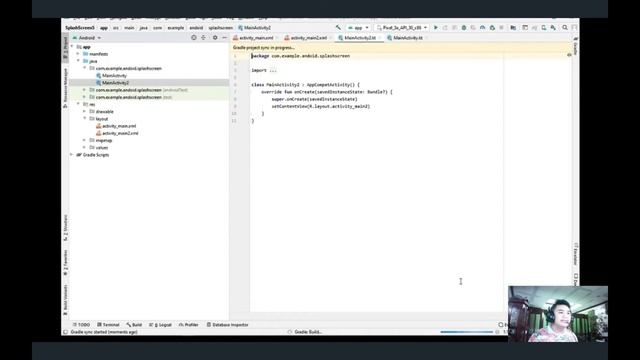This screenshot has width=640, height=360.
Task: Open the AVD Manager icon in the toolbar
Action: 544,28
